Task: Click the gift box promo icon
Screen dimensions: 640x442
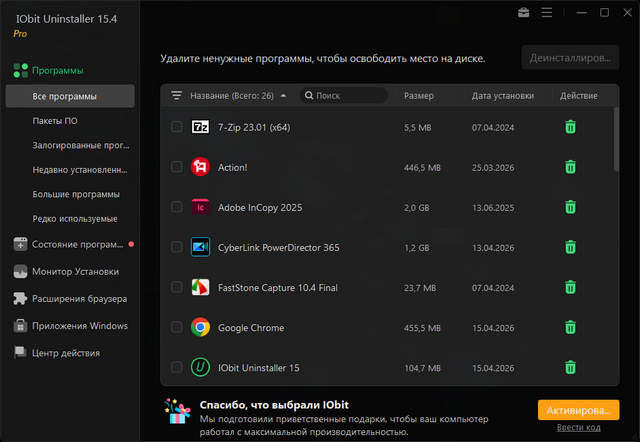Action: click(x=178, y=411)
